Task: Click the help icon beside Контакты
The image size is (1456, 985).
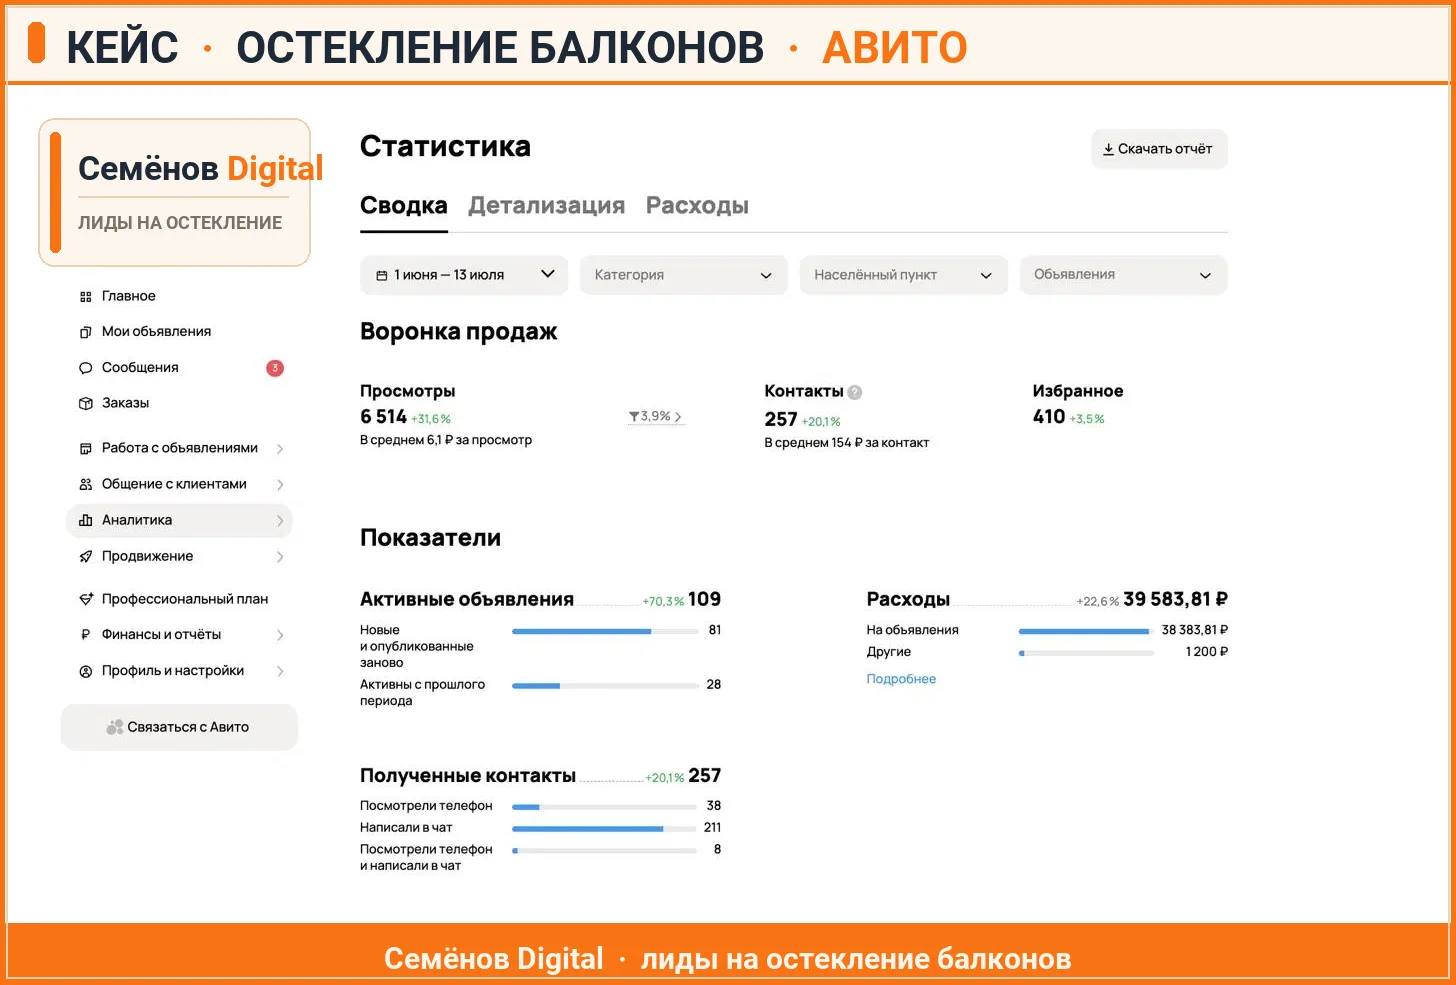Action: [855, 392]
